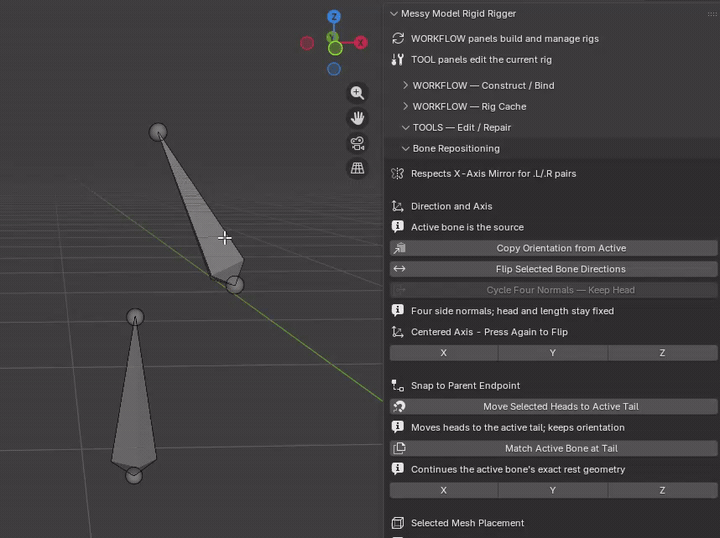Screen dimensions: 720x538
Task: Click Z button under Centered Axis
Action: coord(663,353)
